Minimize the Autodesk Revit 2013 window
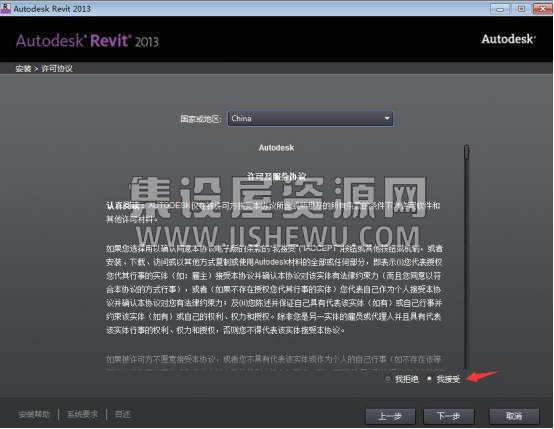This screenshot has height=429, width=554. [500, 9]
